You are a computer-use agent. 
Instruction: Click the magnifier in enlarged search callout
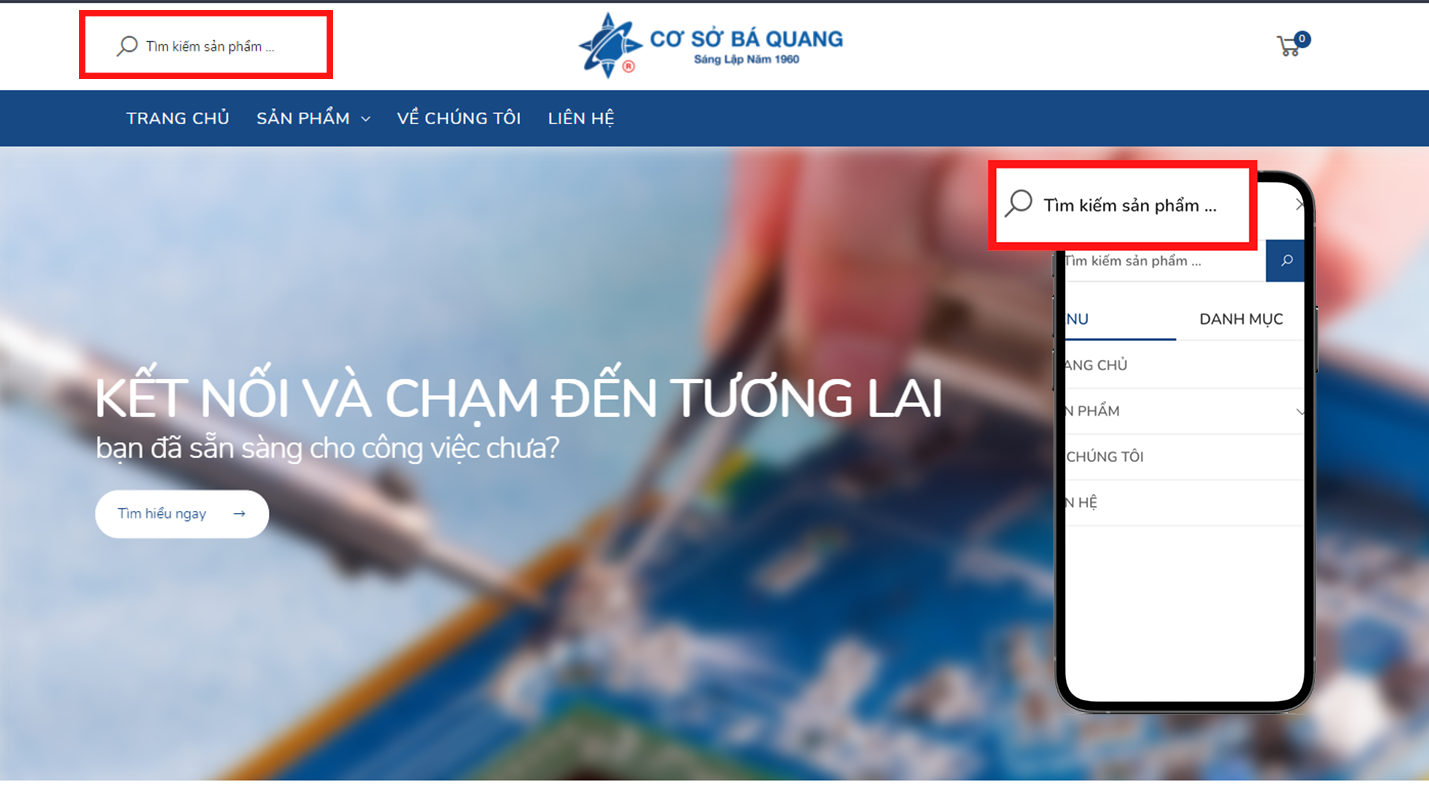click(1018, 204)
